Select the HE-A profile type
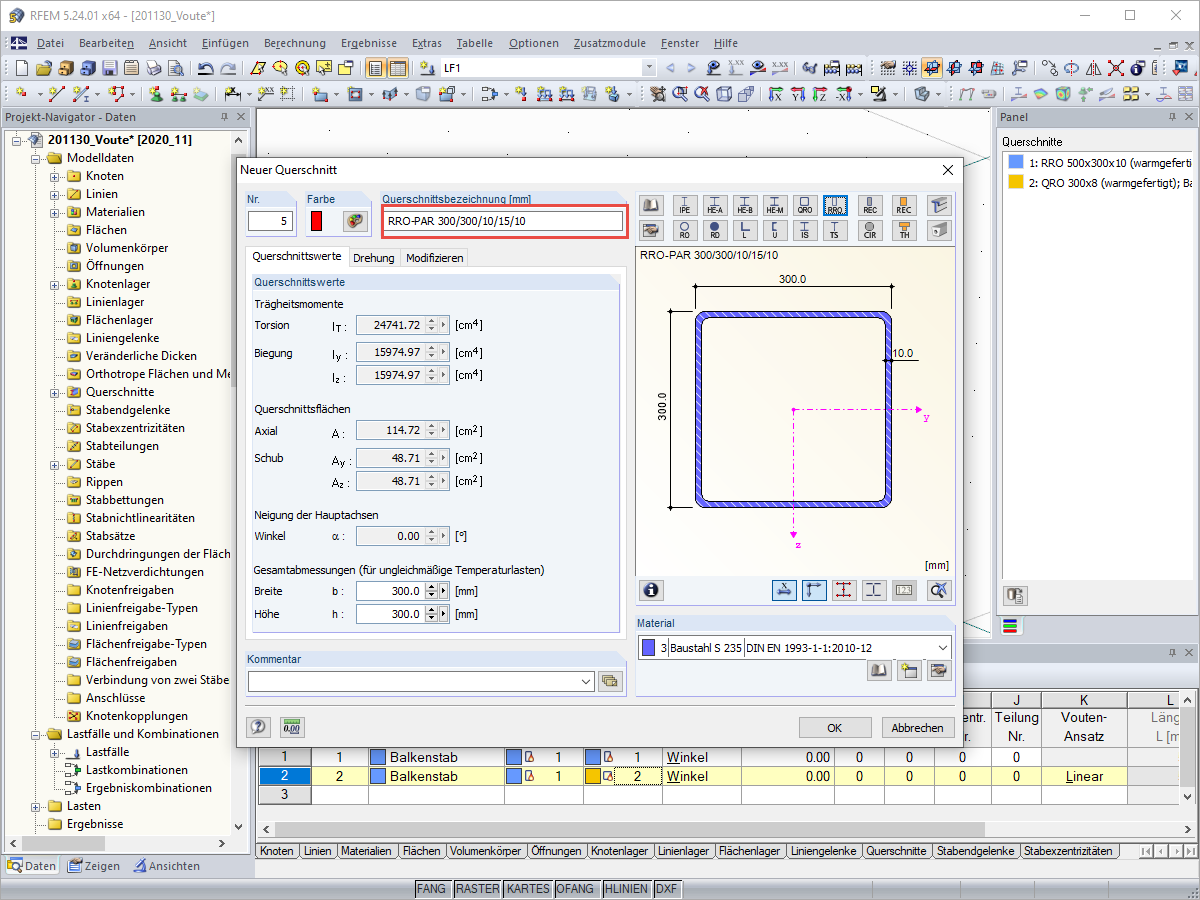Image resolution: width=1200 pixels, height=900 pixels. tap(715, 205)
